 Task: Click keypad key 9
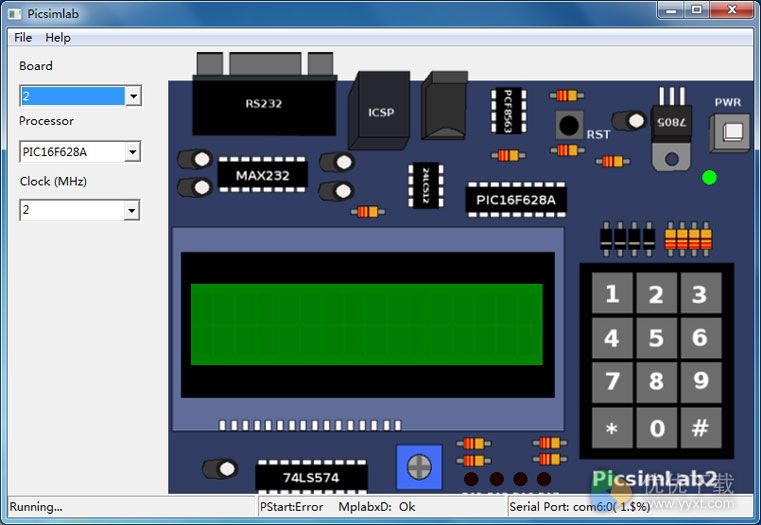pyautogui.click(x=700, y=382)
